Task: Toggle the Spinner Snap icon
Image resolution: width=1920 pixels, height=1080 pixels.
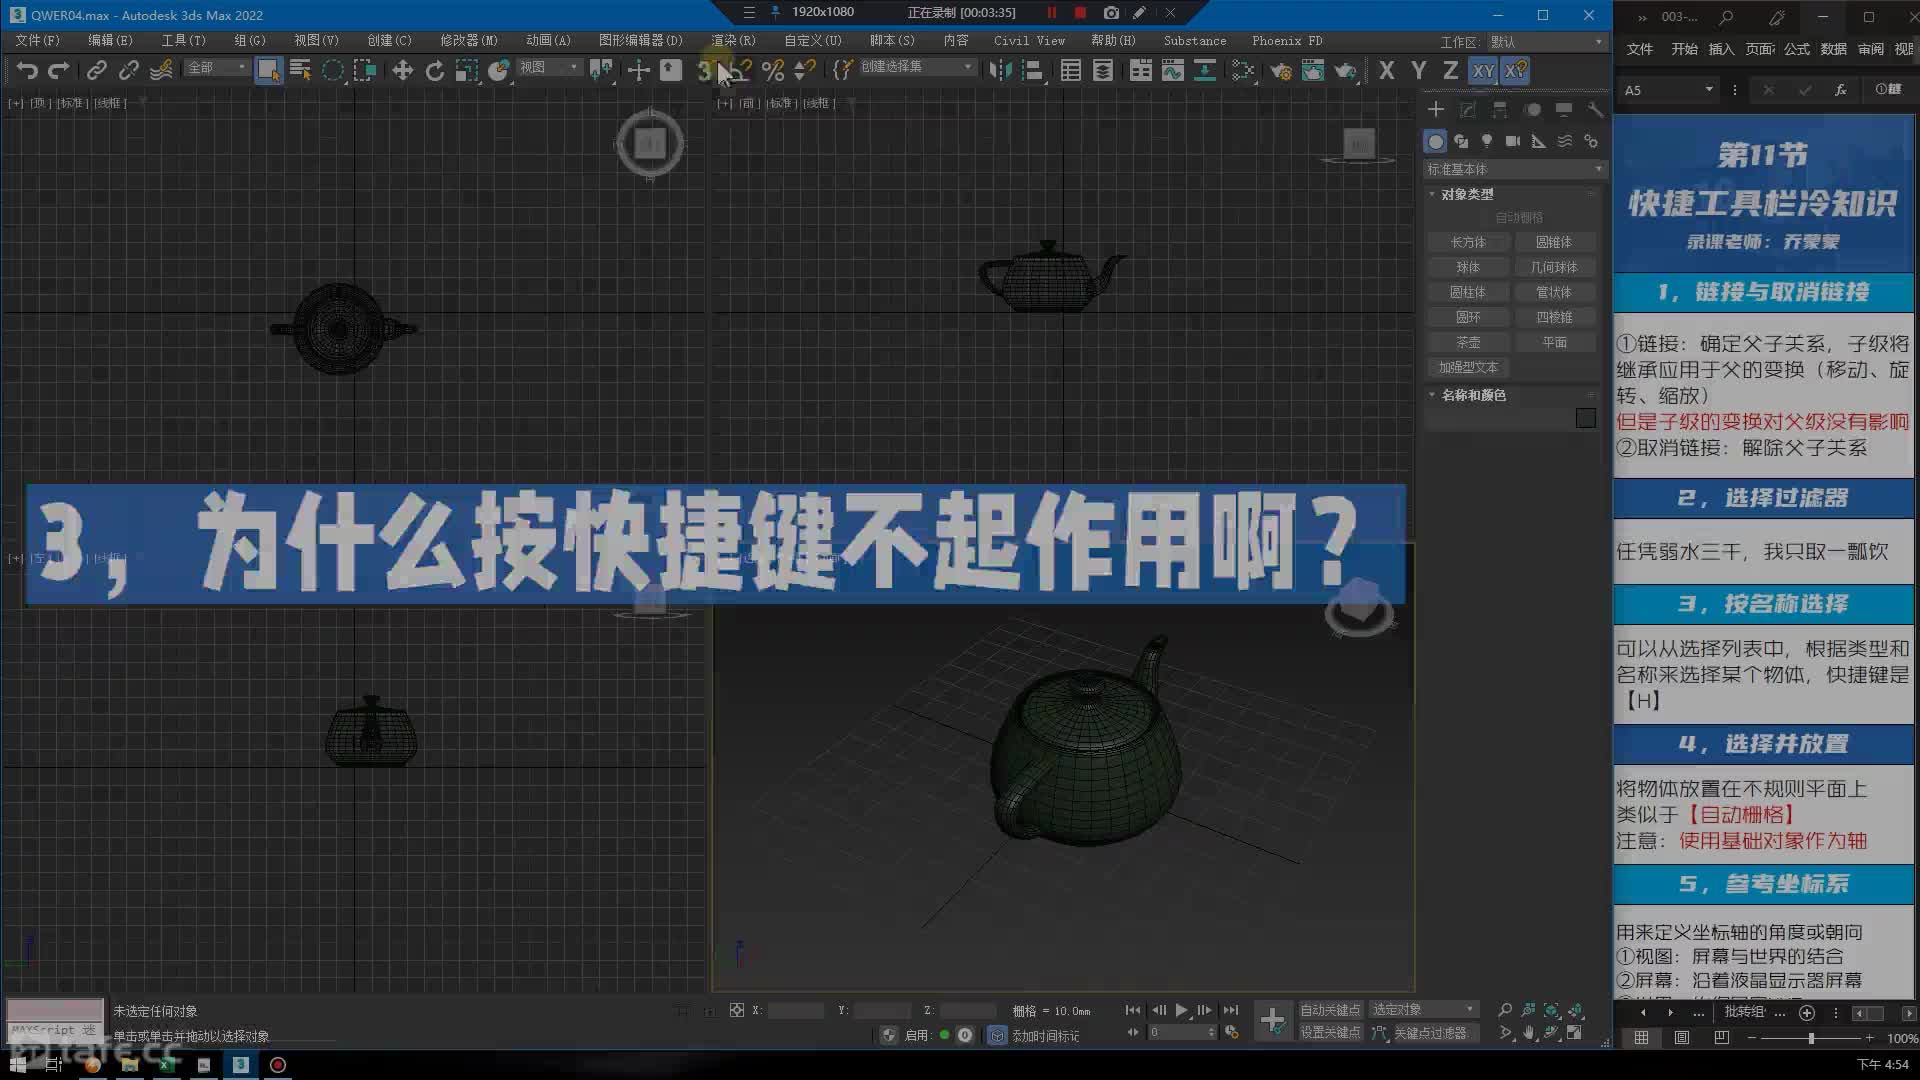Action: pyautogui.click(x=804, y=70)
